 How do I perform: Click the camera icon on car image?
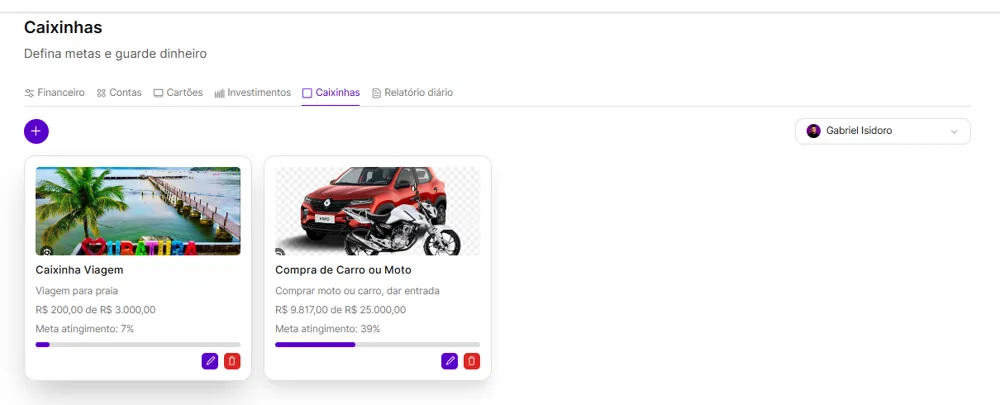click(x=280, y=252)
